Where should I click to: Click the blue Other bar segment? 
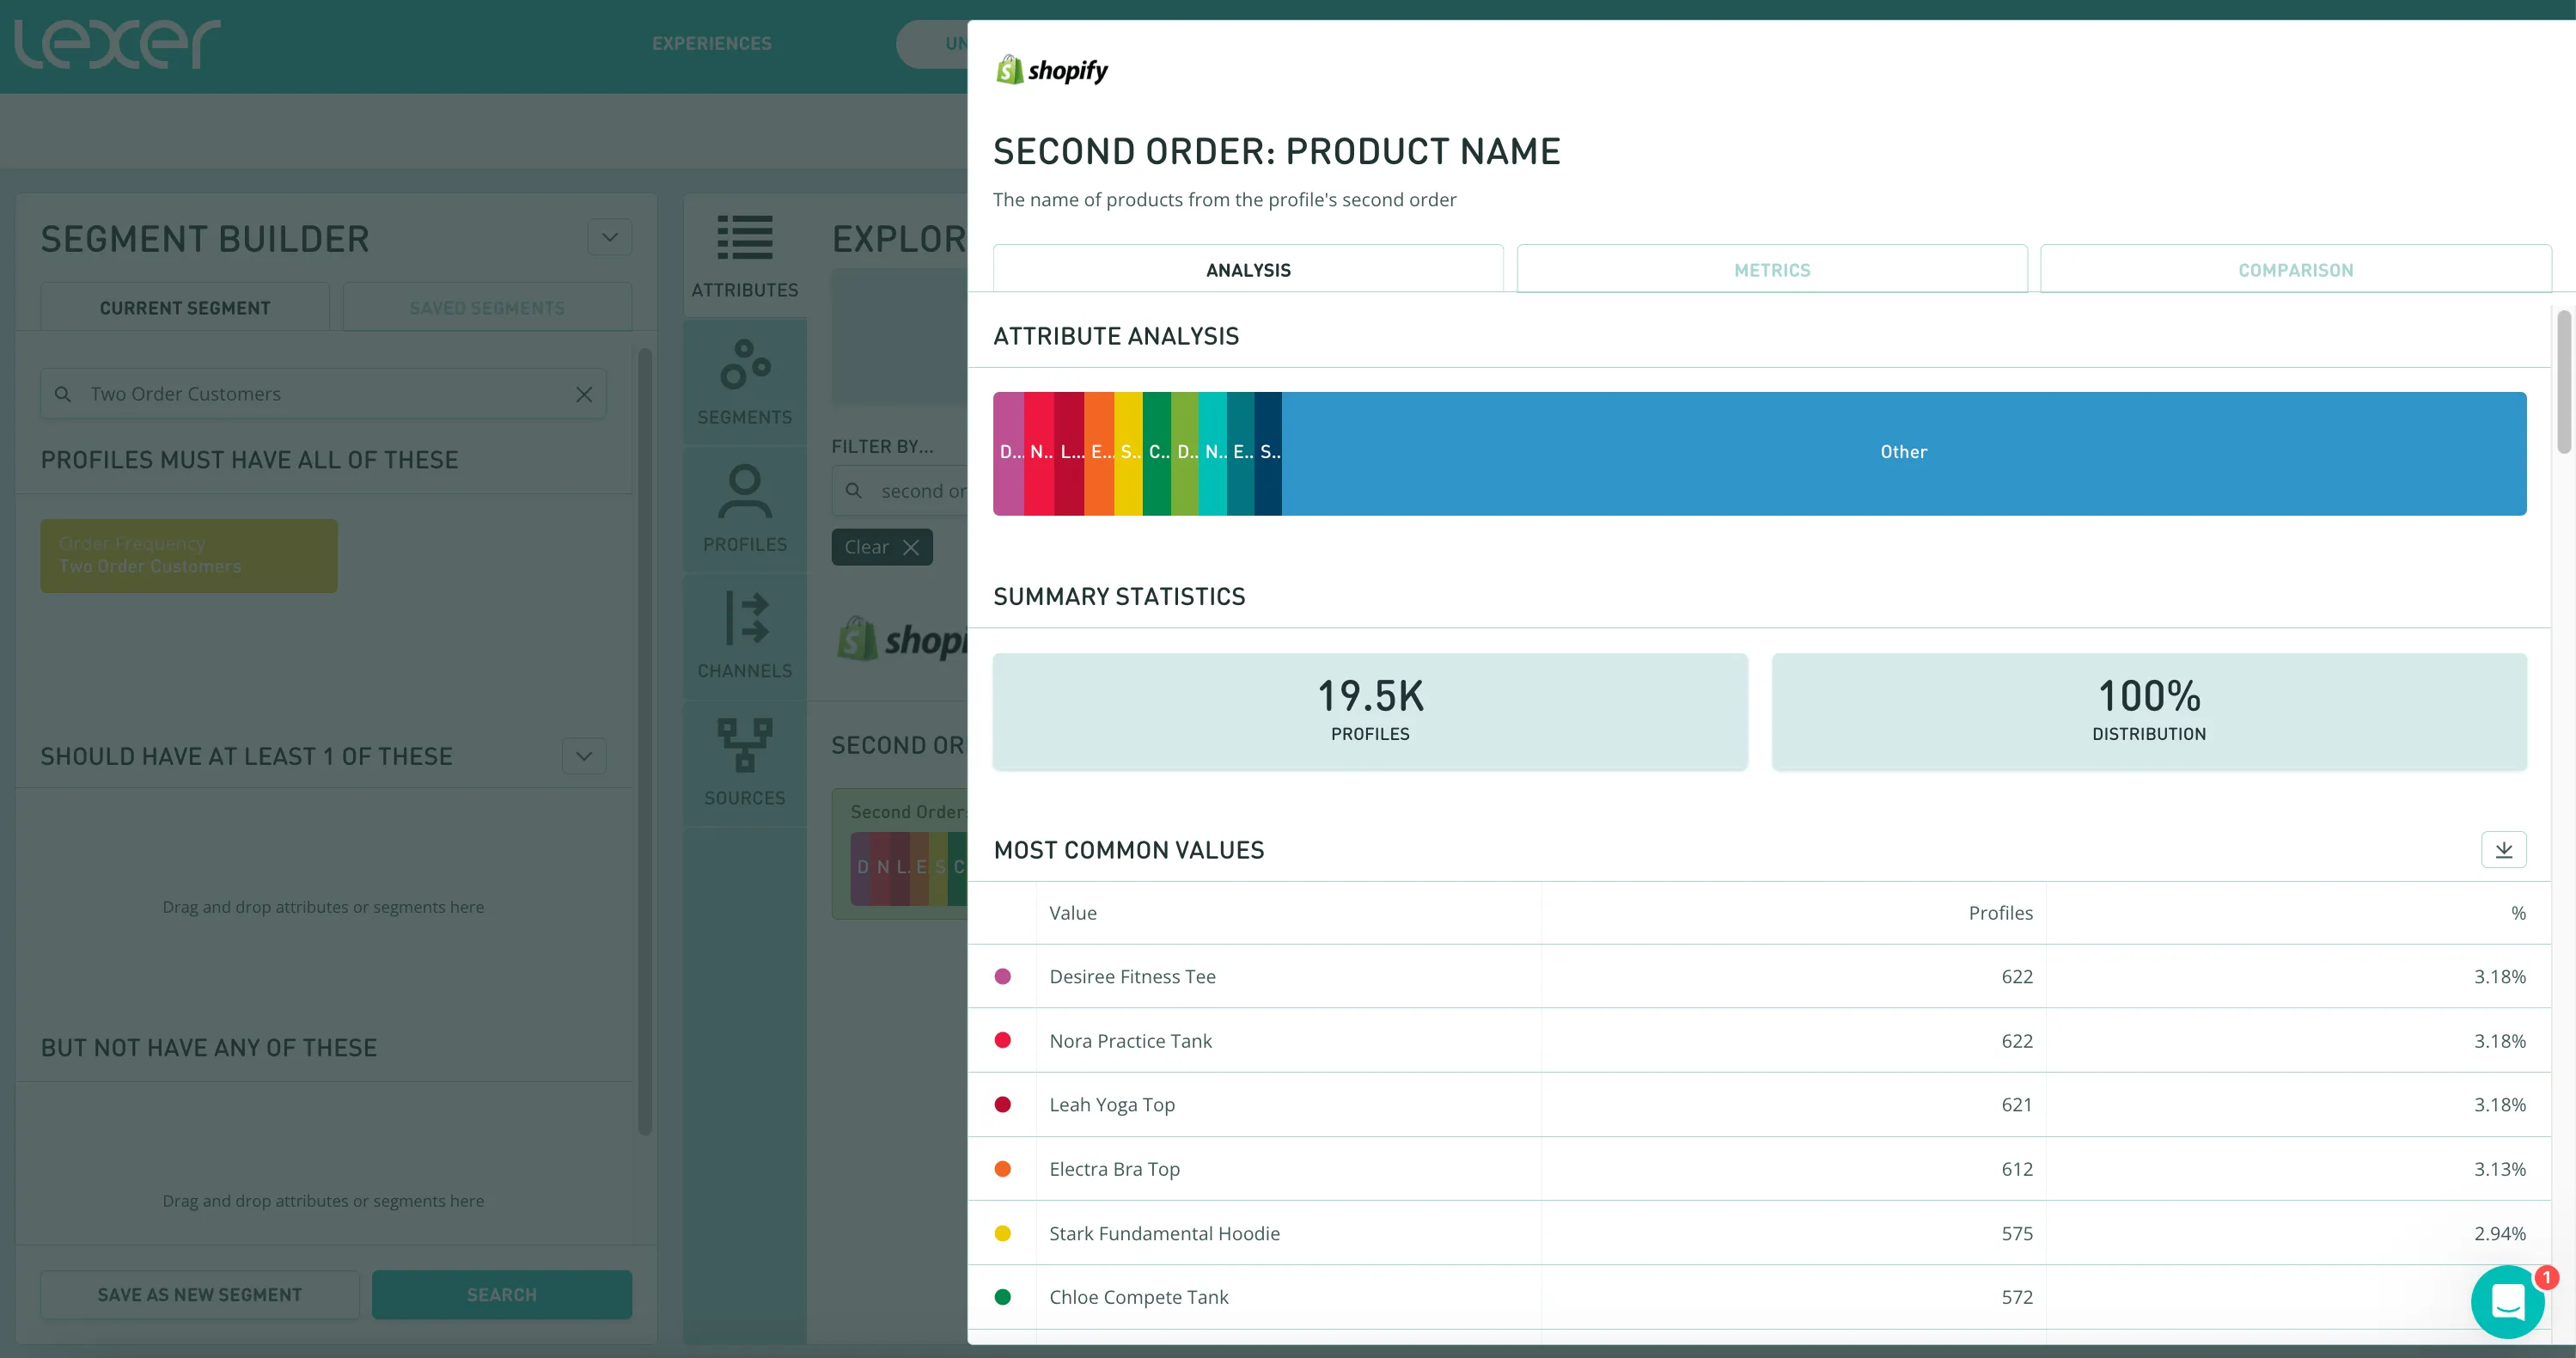(1903, 453)
